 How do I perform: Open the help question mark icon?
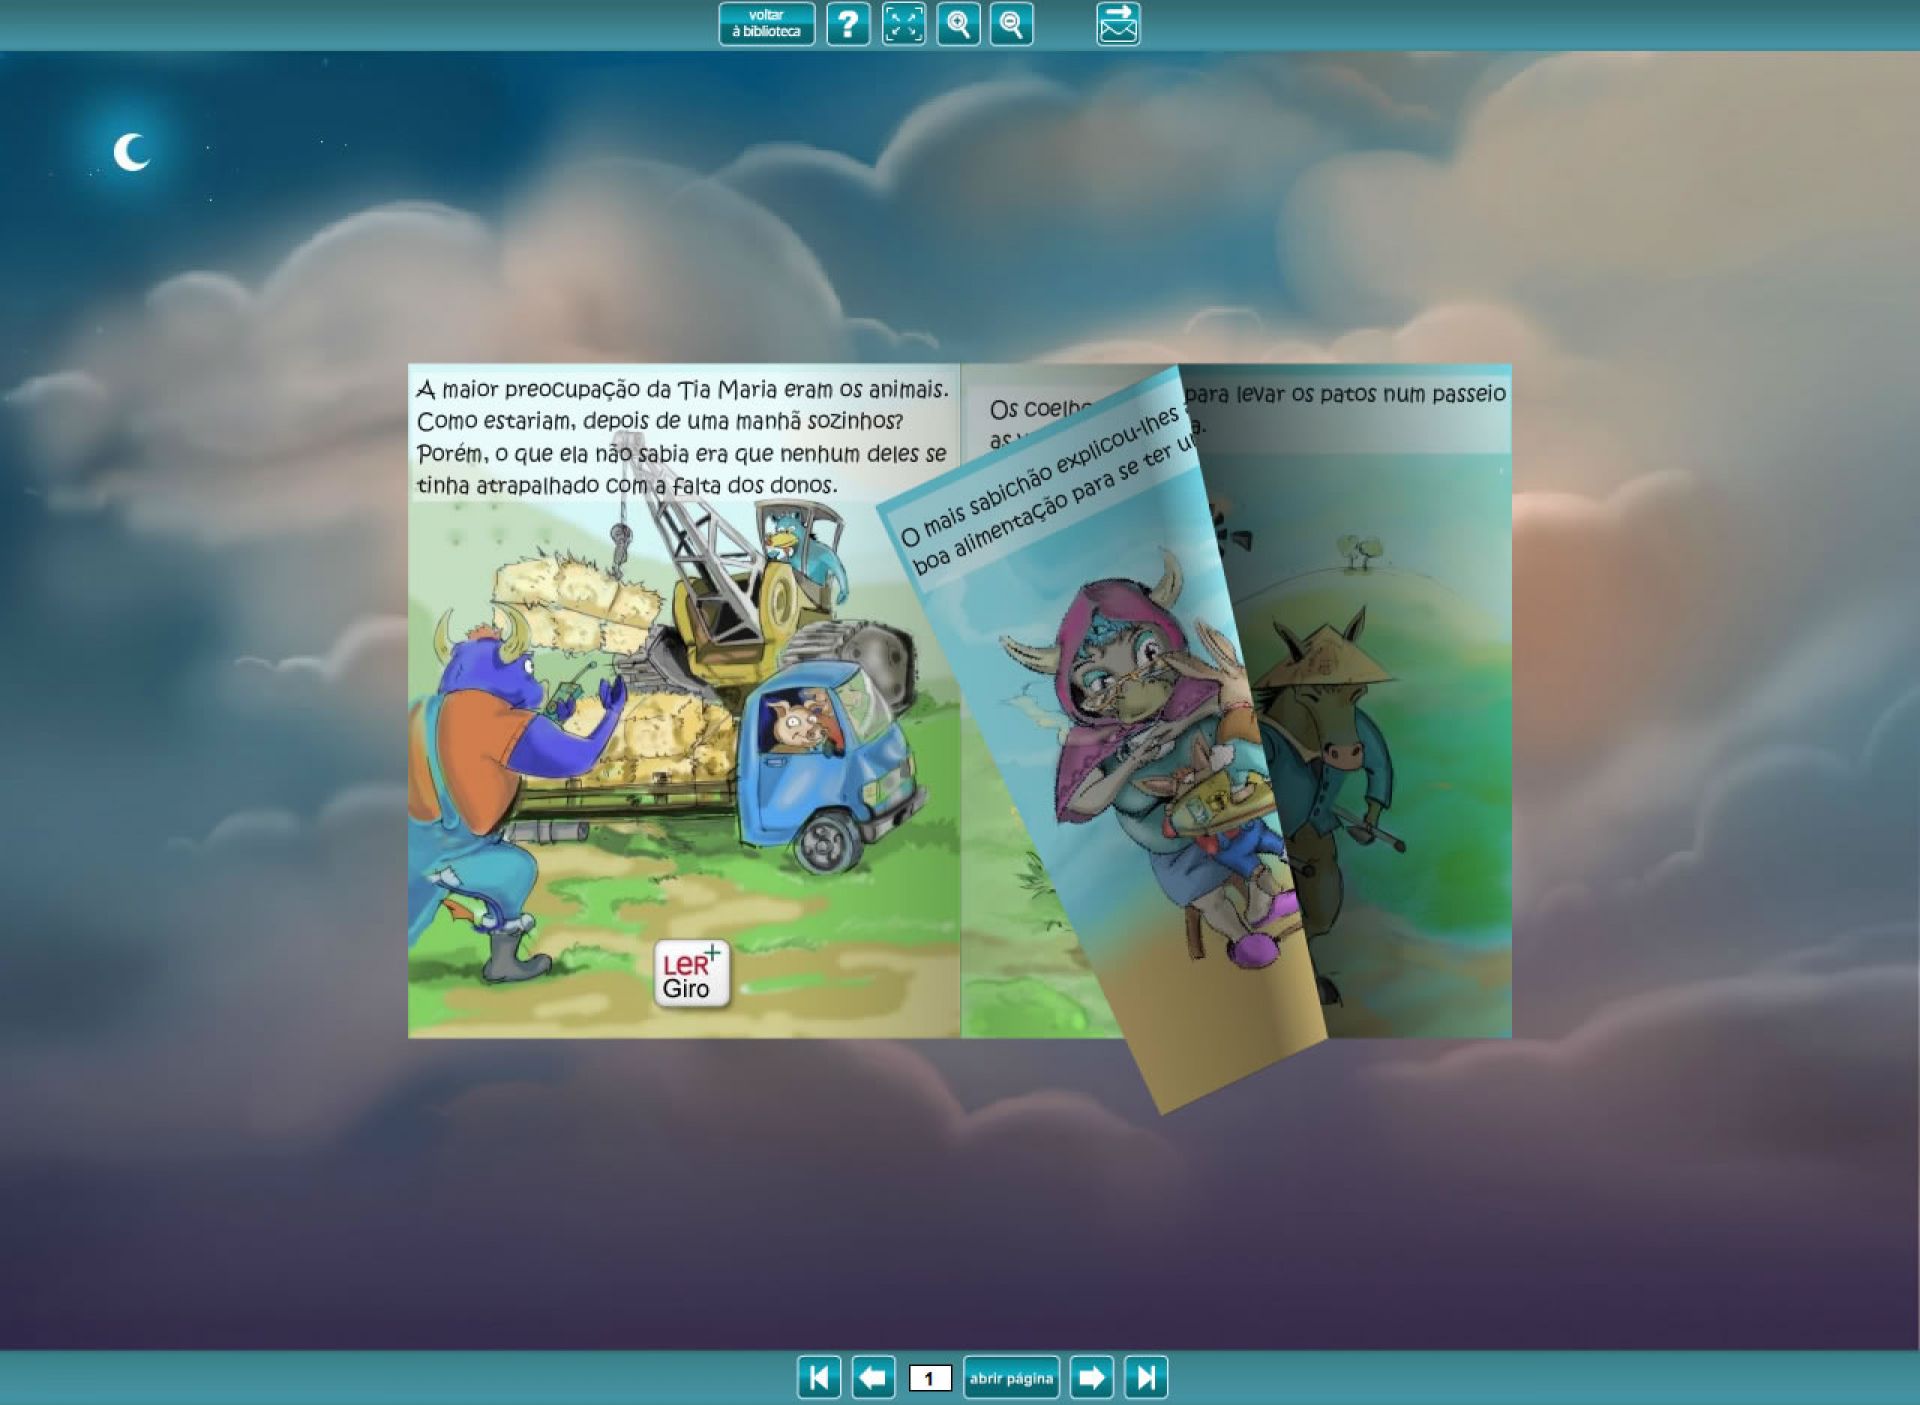click(848, 24)
